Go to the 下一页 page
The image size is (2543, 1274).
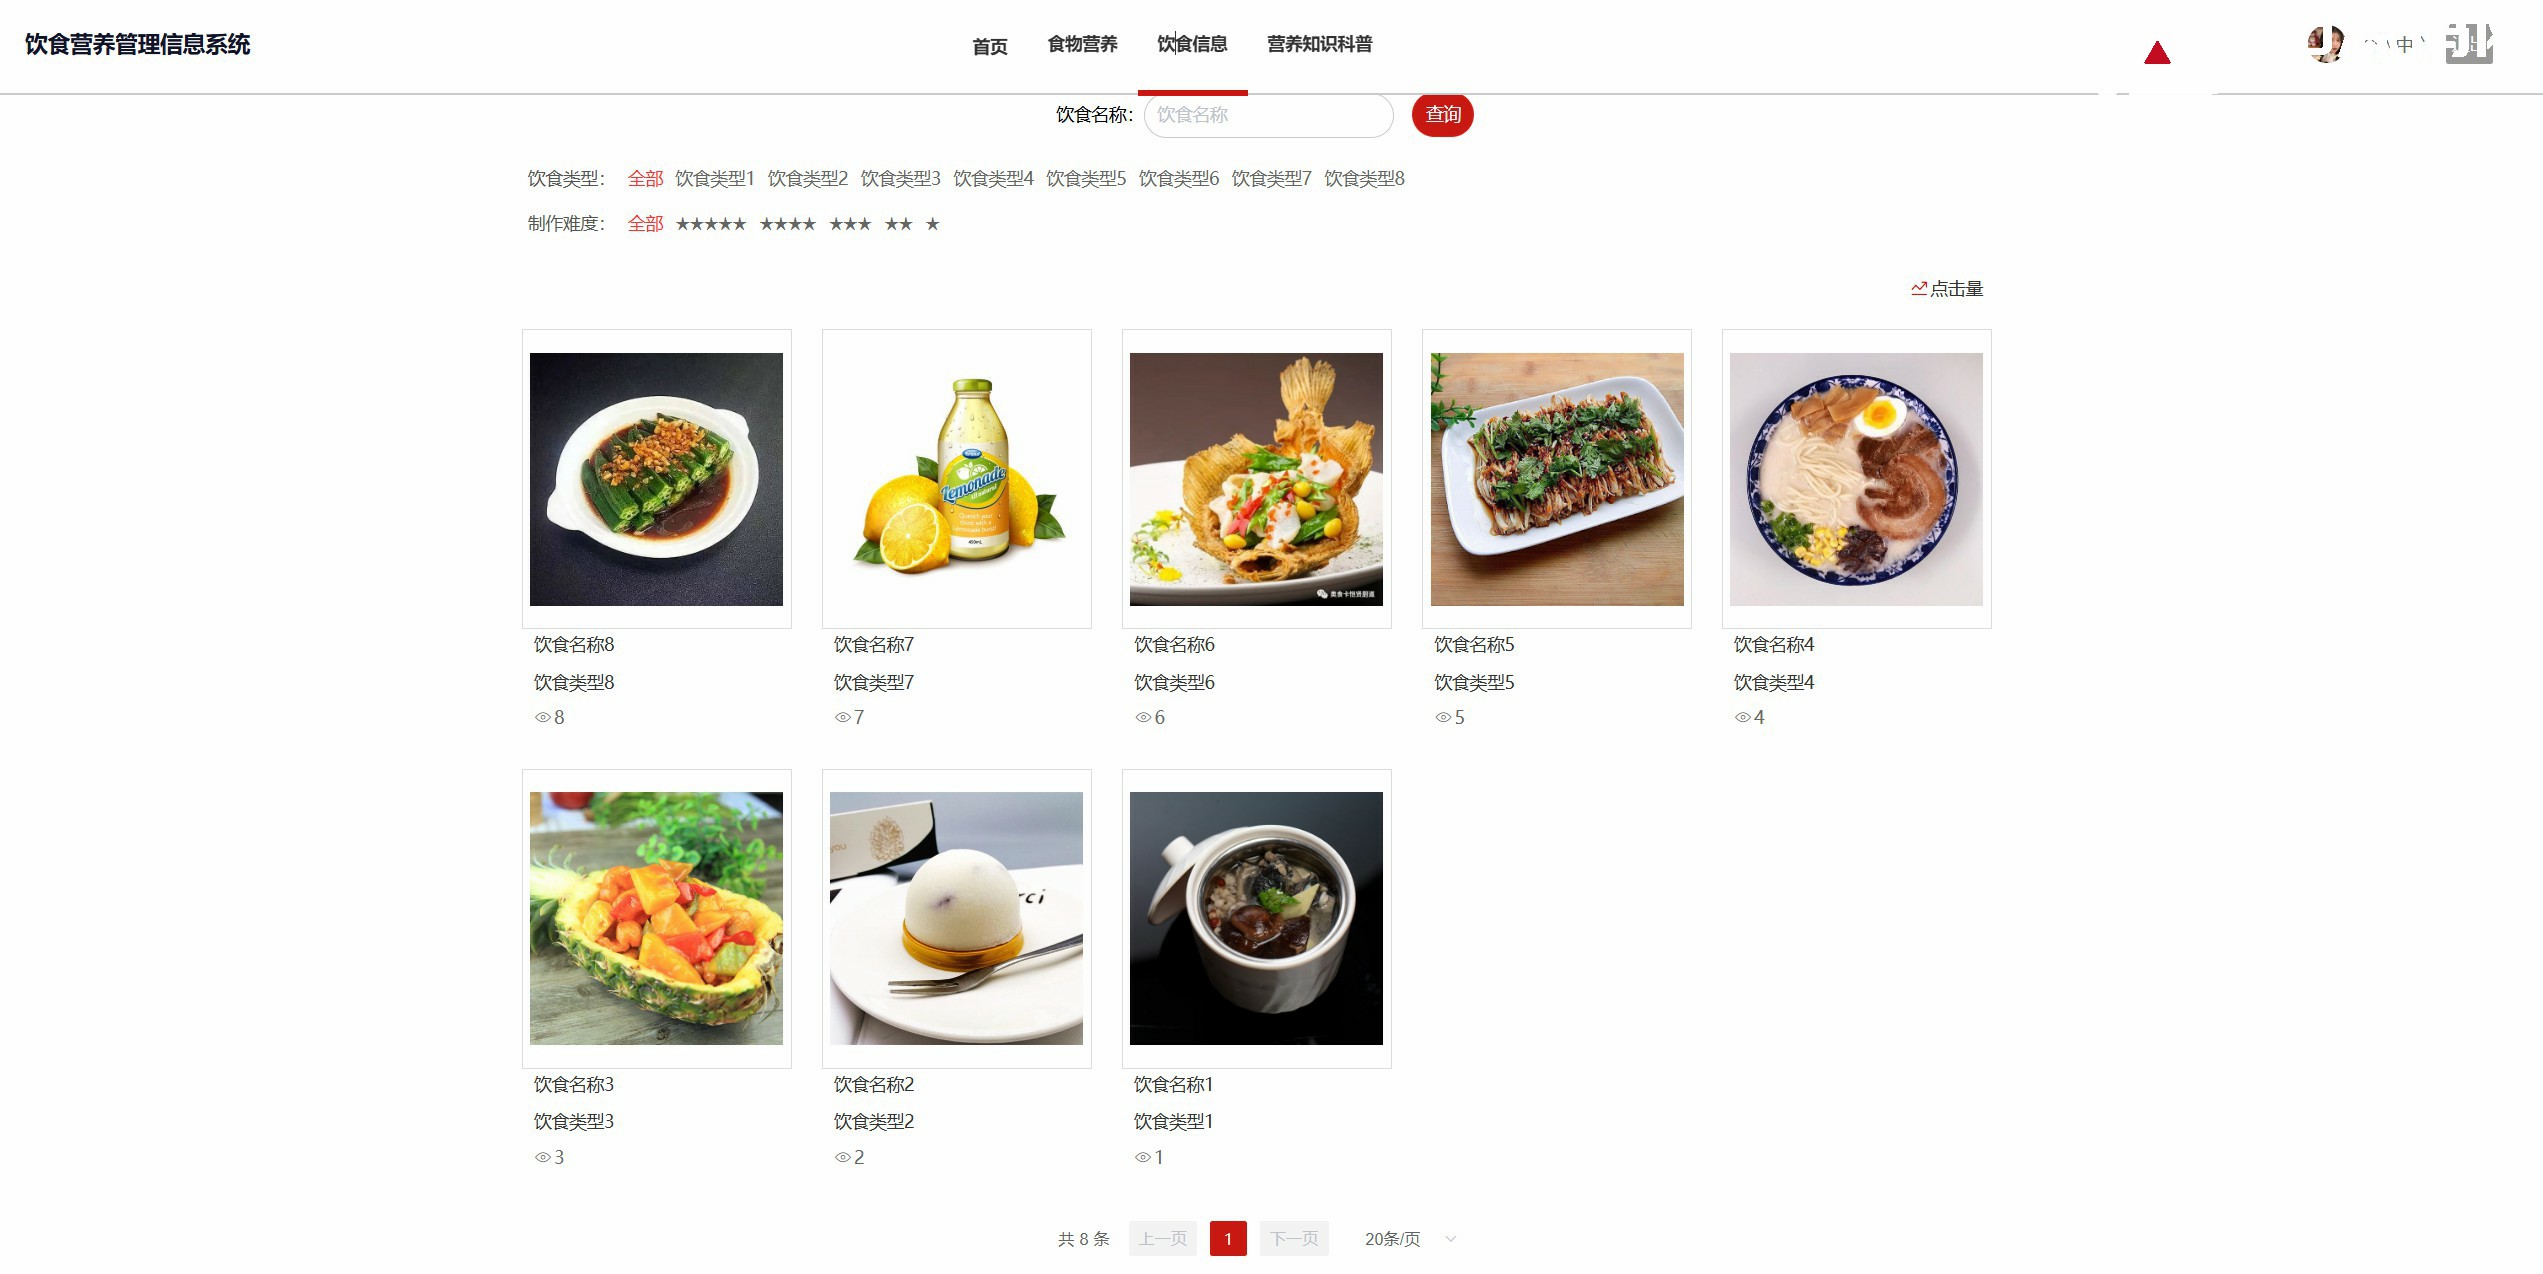[x=1294, y=1239]
